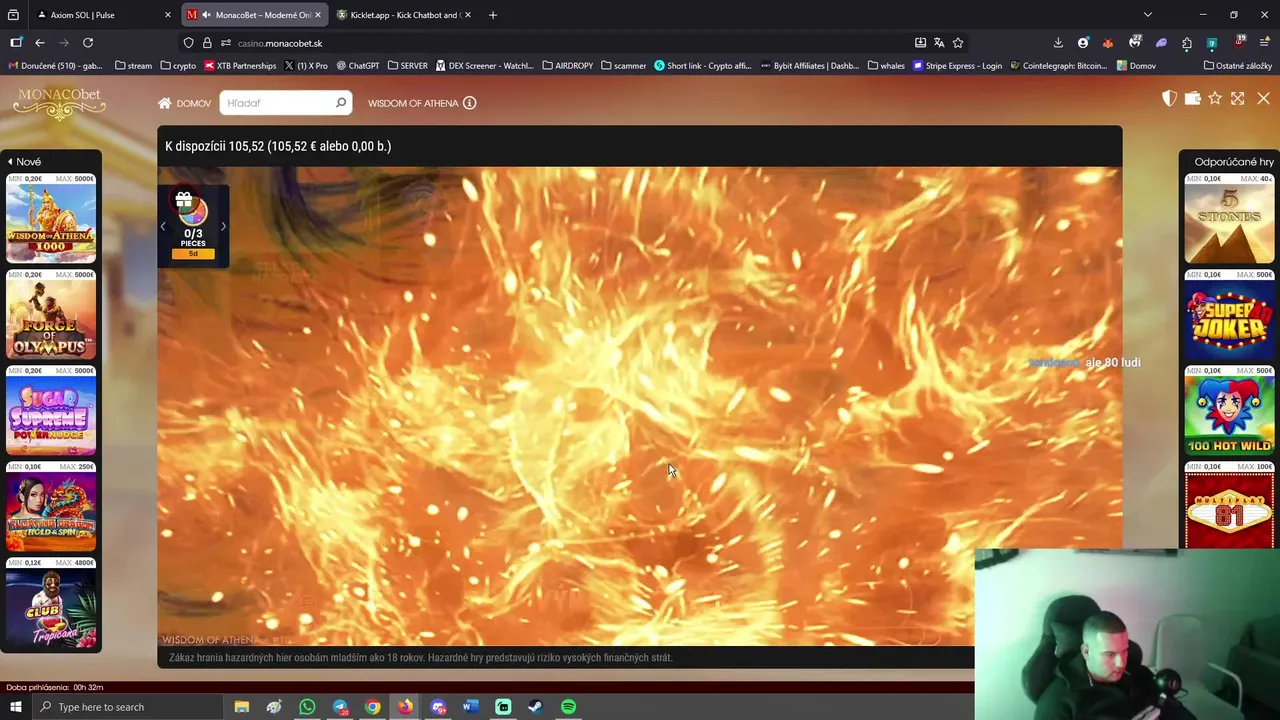Open the crypto bookmarks folder
The image size is (1280, 720).
178,66
